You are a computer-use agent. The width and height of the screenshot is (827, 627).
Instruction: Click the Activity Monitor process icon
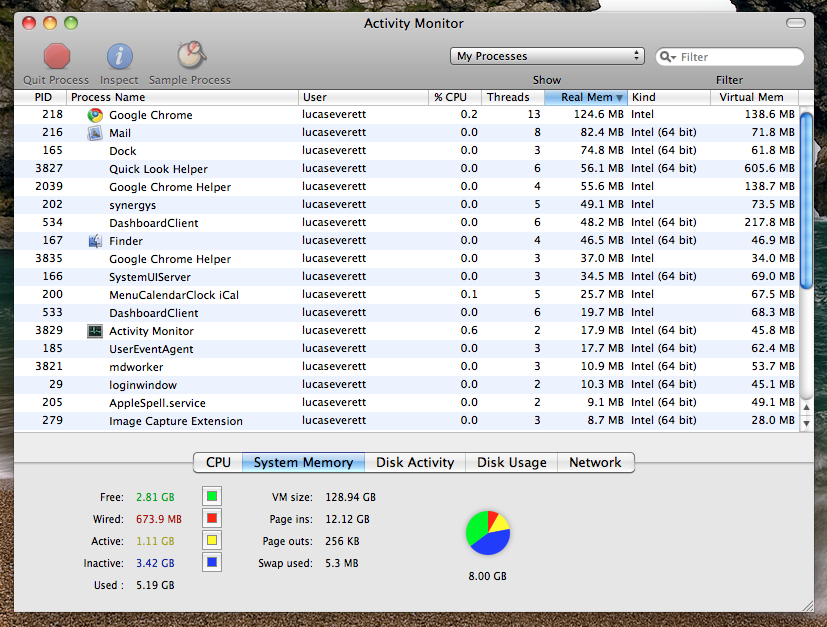click(95, 331)
